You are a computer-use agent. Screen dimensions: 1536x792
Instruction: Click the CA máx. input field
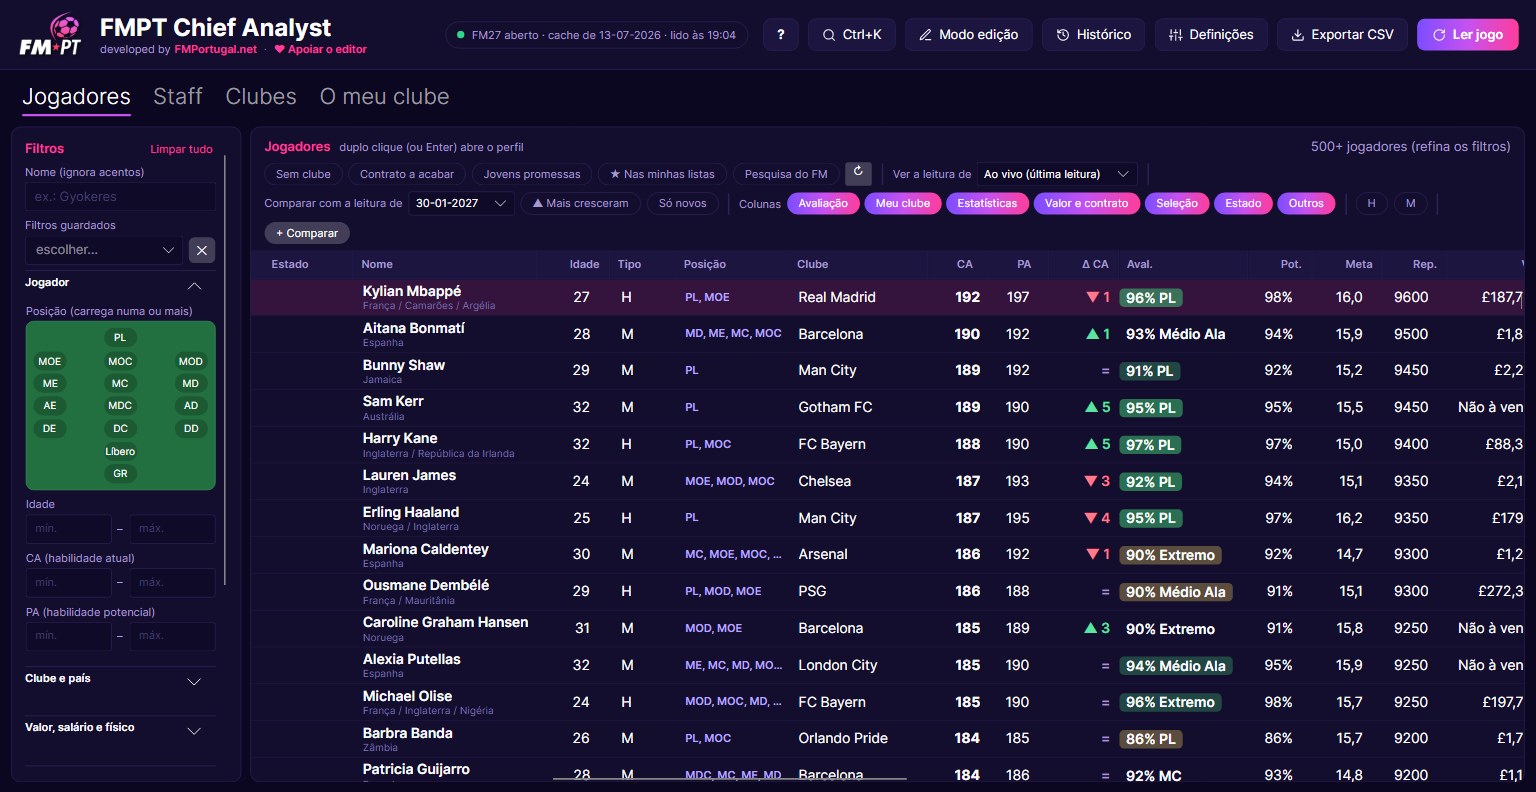(172, 582)
